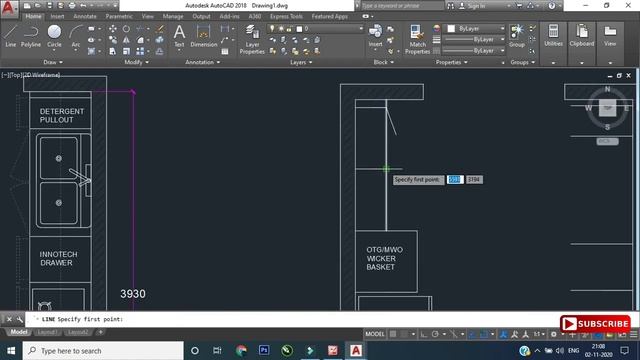Screen dimensions: 640x360
Task: Click the Plot (print) quick access icon
Action: coord(72,6)
